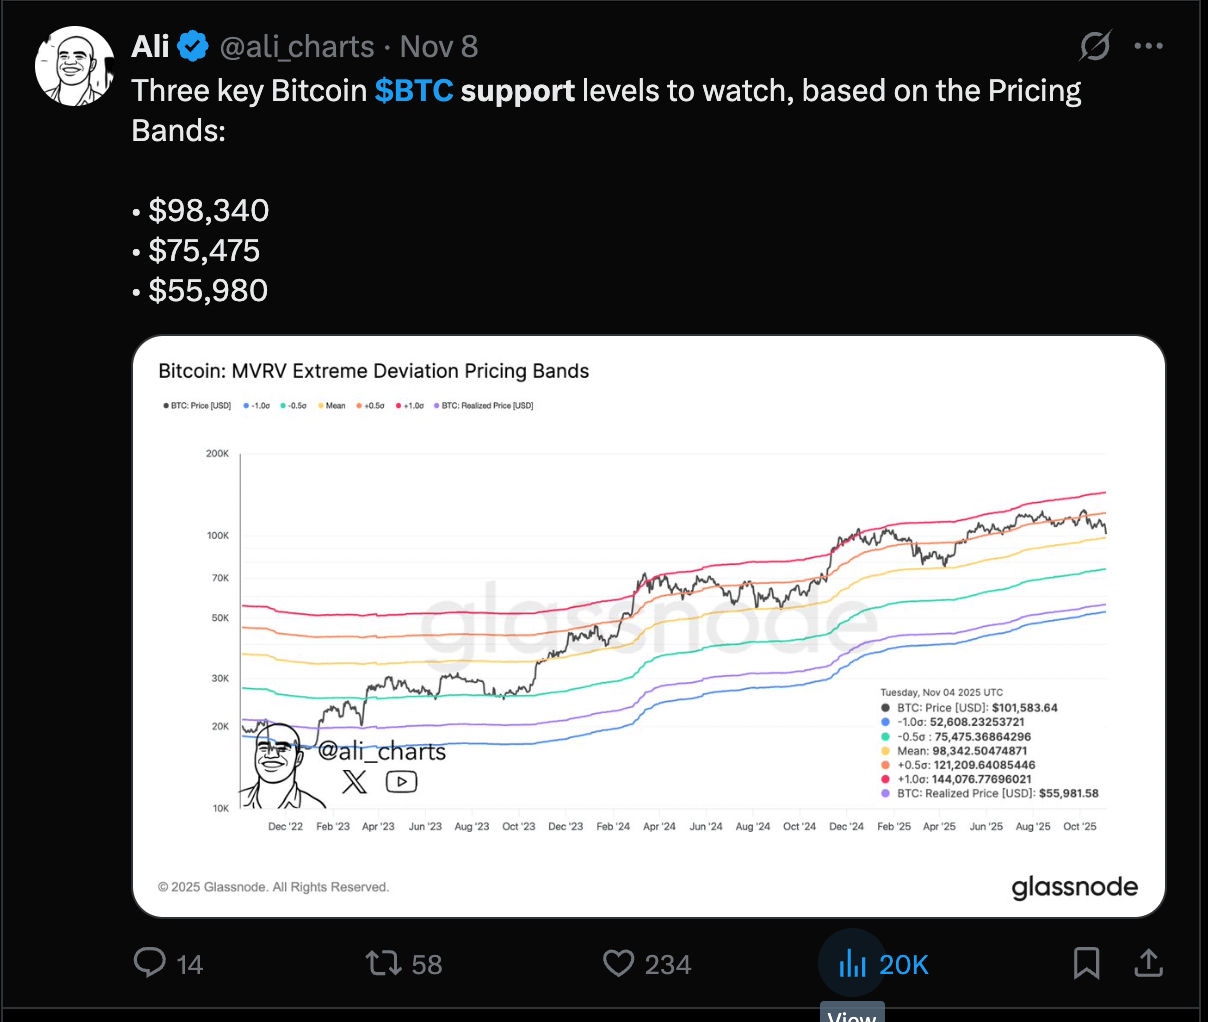Viewport: 1208px width, 1022px height.
Task: Like the post with the heart icon
Action: point(619,963)
